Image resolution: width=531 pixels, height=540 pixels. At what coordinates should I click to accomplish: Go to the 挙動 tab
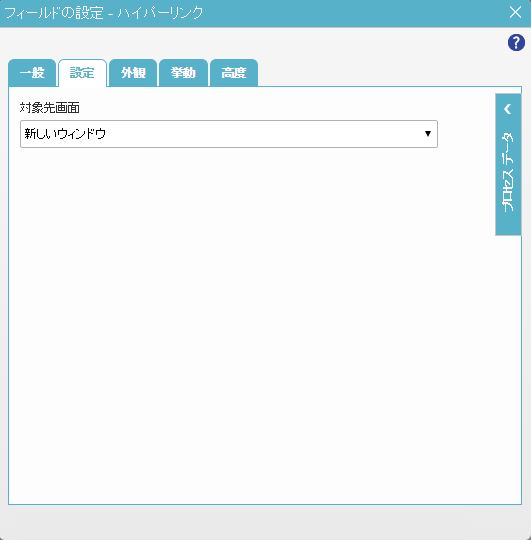tap(183, 73)
